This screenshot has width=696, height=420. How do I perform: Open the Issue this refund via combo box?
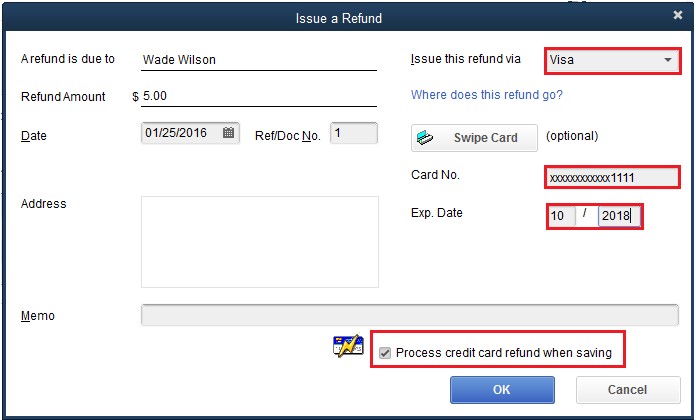click(613, 60)
